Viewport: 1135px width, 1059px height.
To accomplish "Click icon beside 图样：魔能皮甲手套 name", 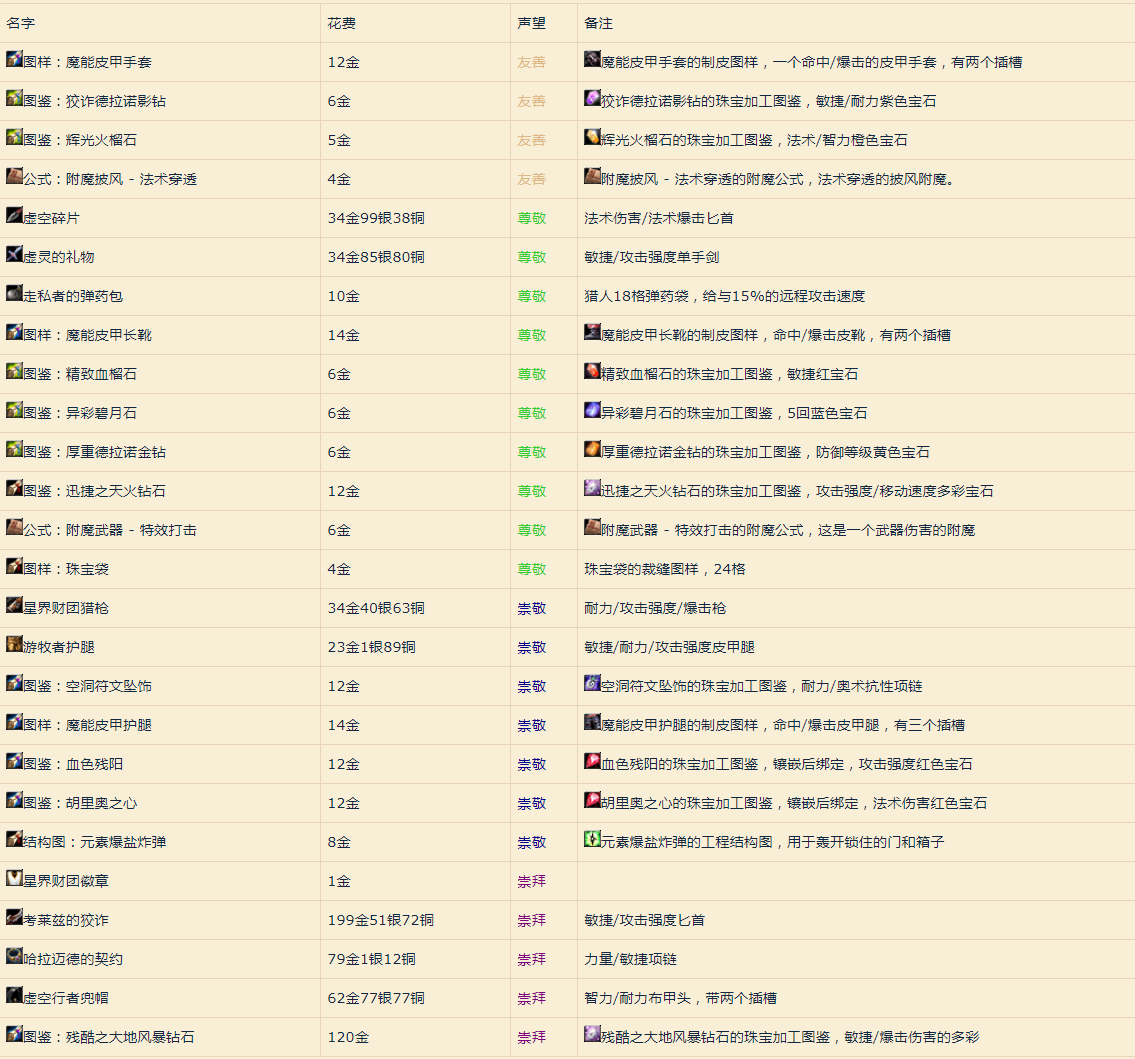I will click(x=14, y=60).
